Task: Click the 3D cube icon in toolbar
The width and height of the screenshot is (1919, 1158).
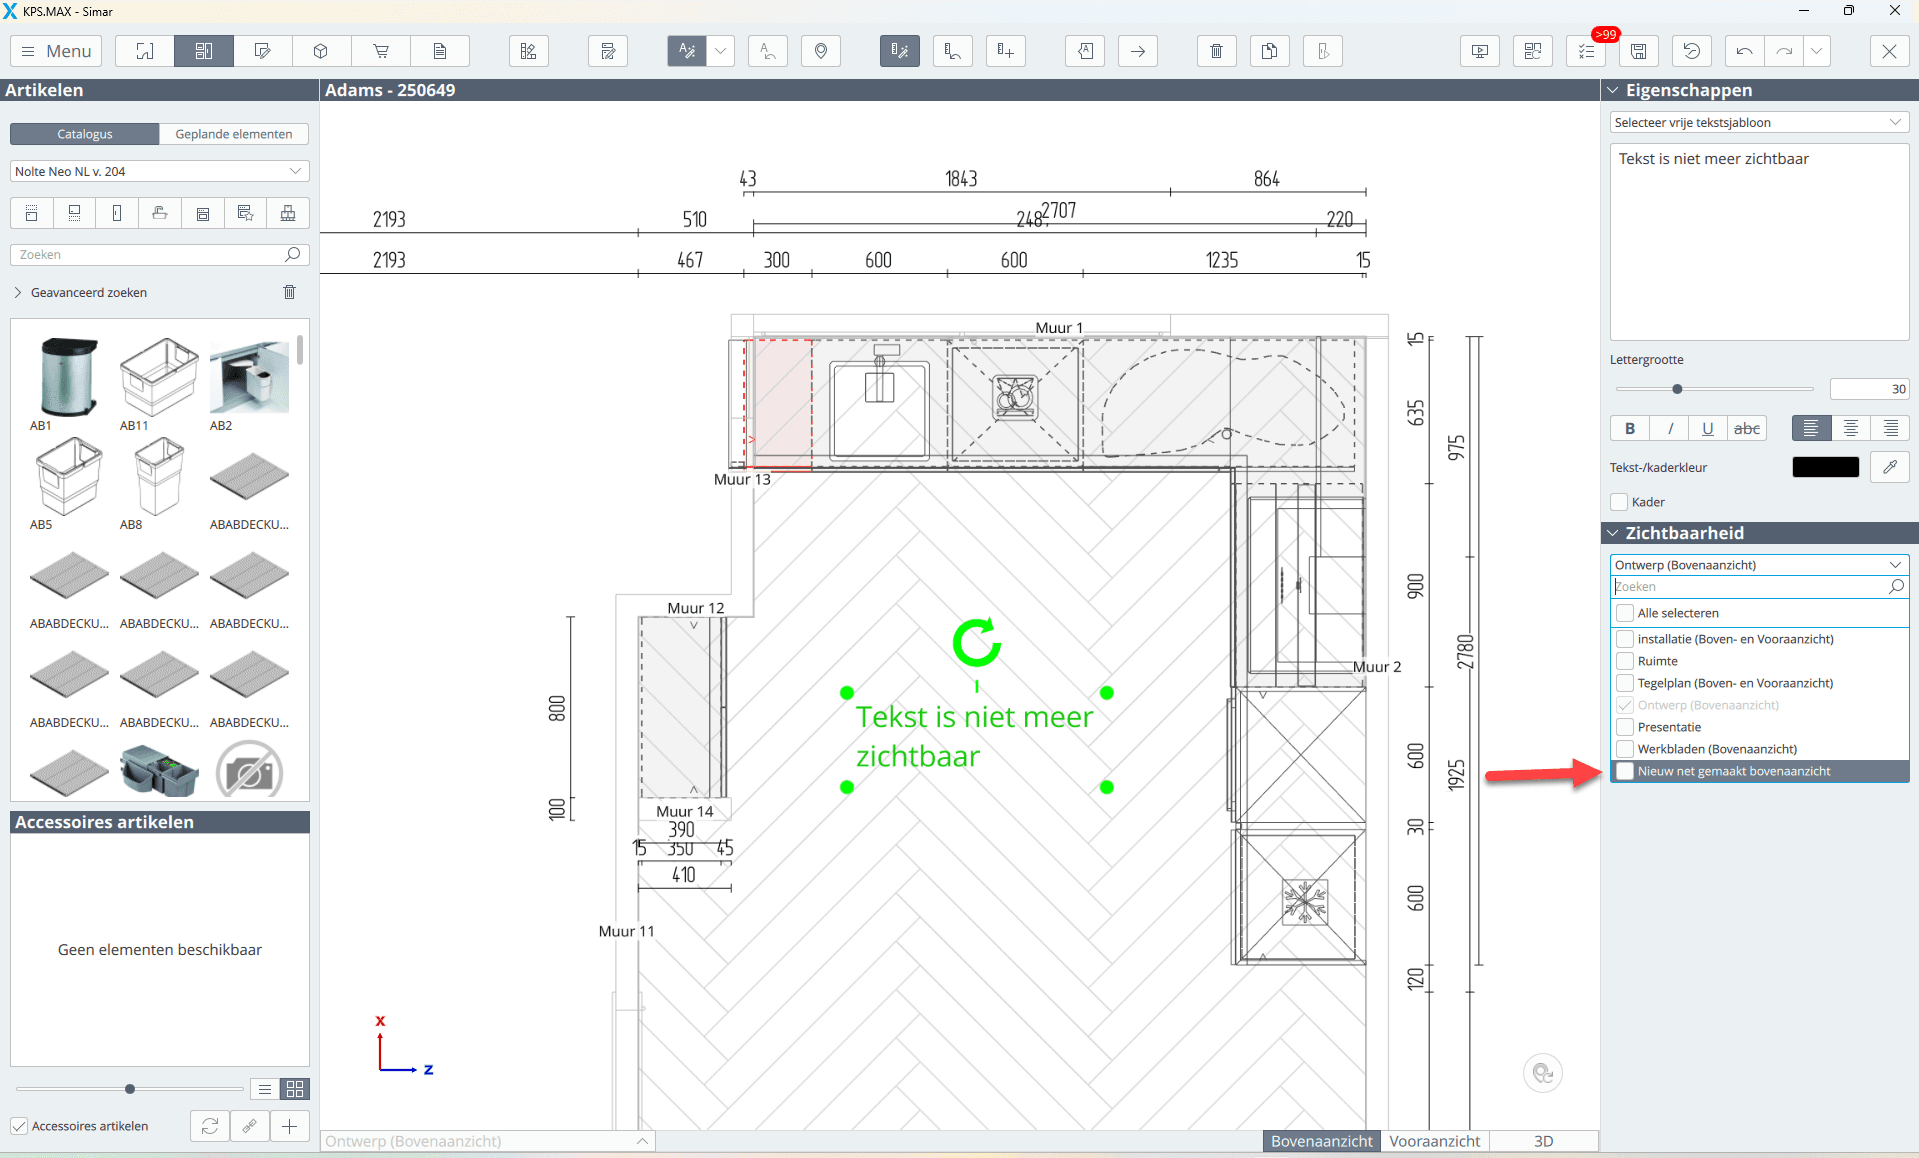Action: (321, 51)
